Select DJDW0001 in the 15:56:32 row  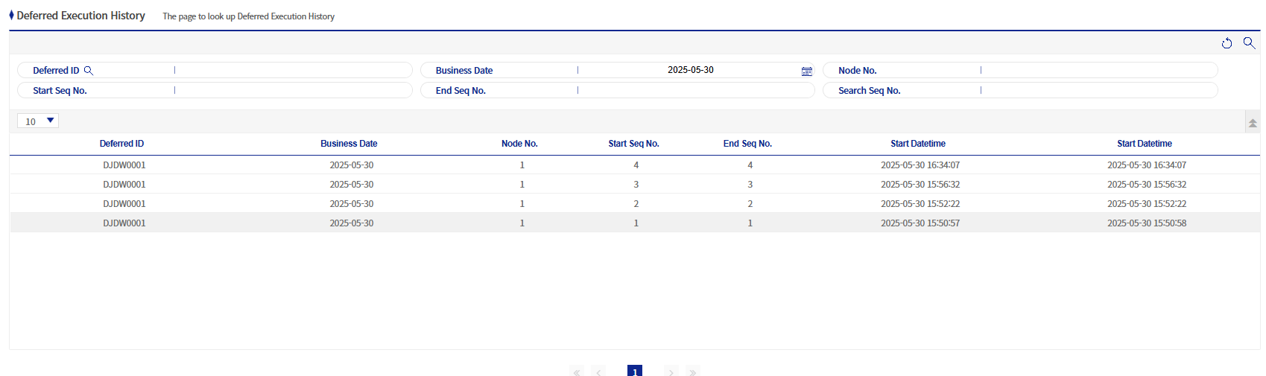click(x=124, y=185)
